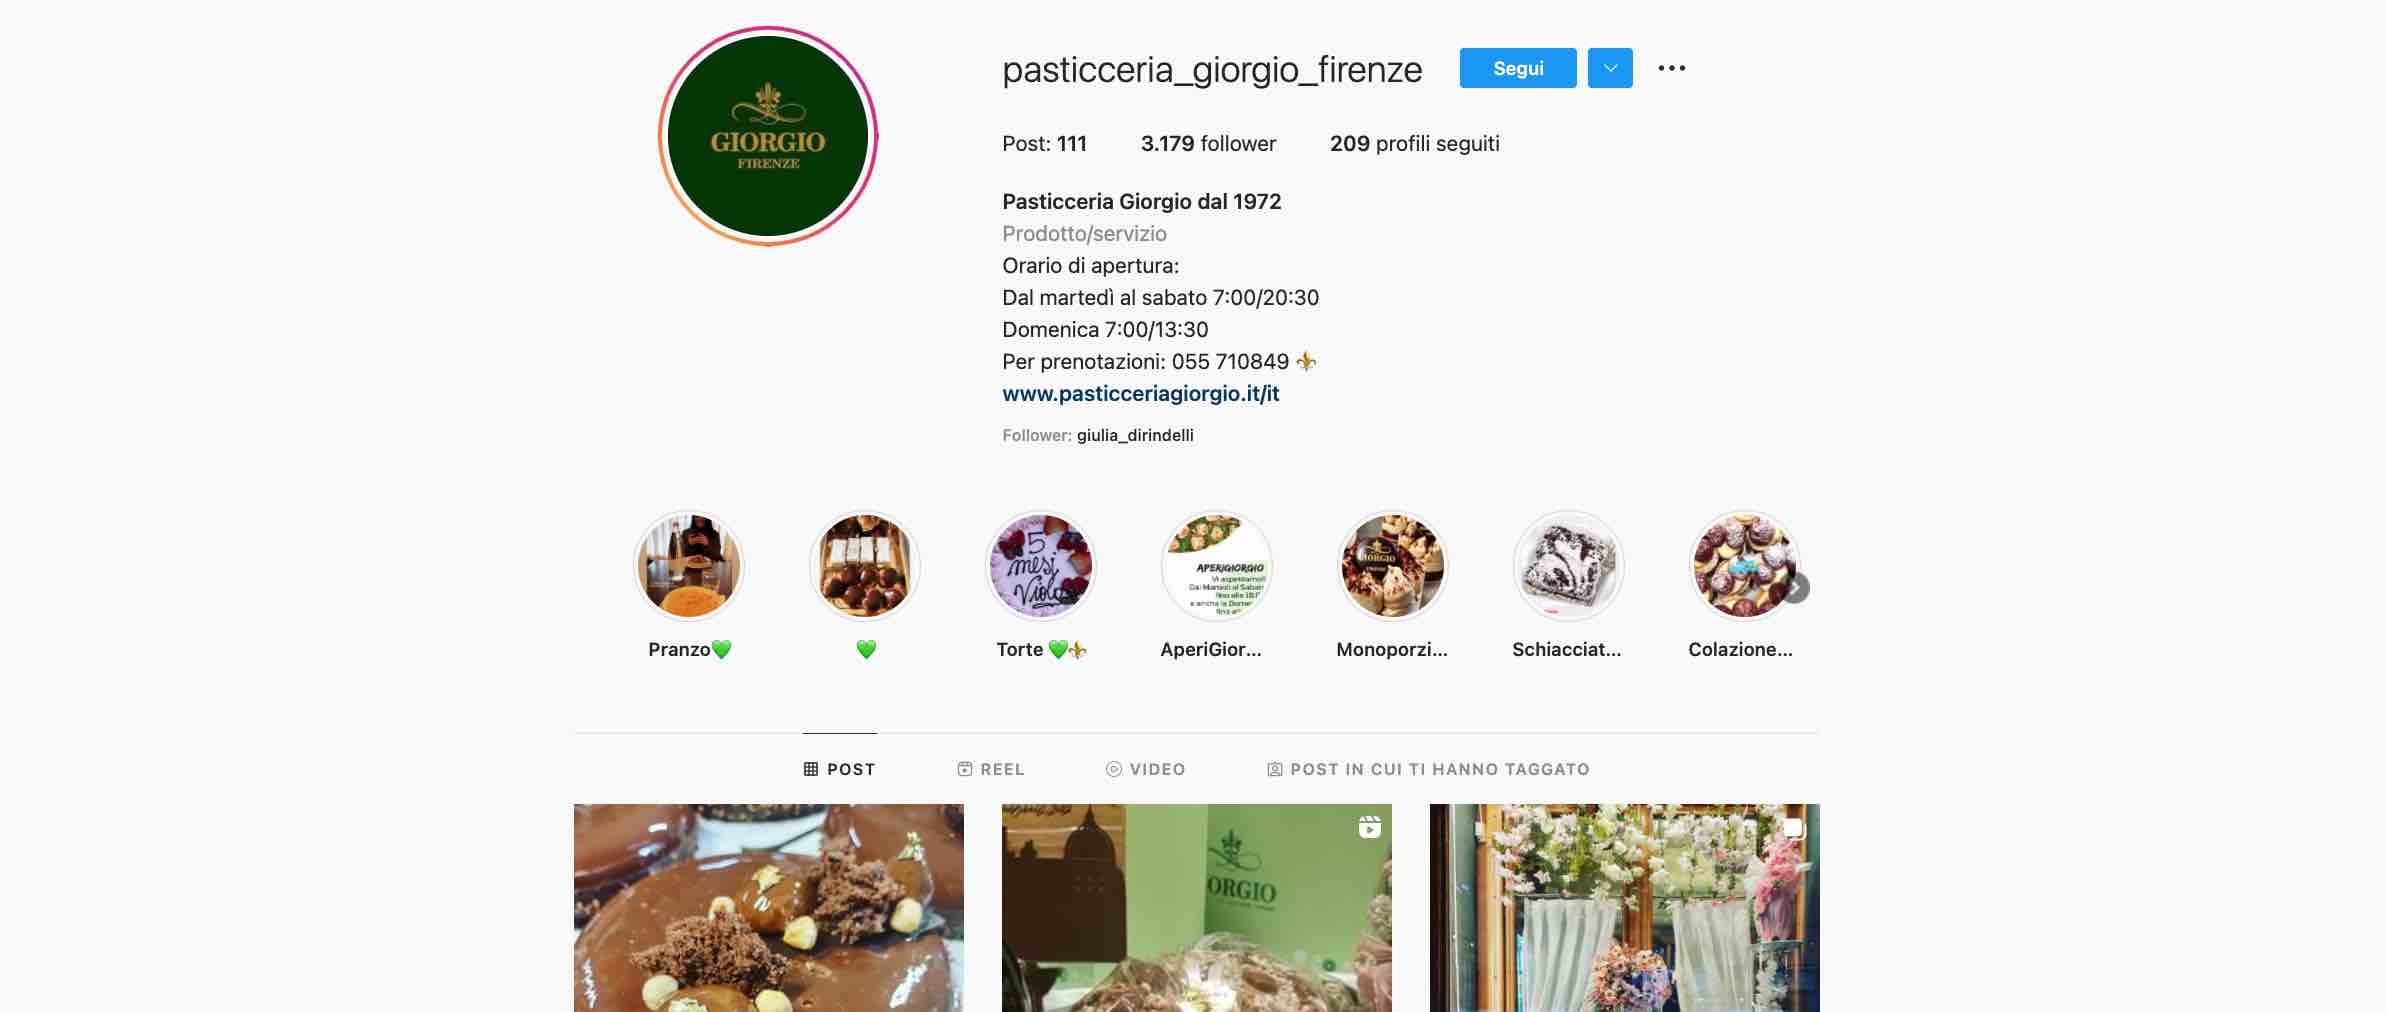
Task: View the Torte story highlight
Action: [1041, 567]
